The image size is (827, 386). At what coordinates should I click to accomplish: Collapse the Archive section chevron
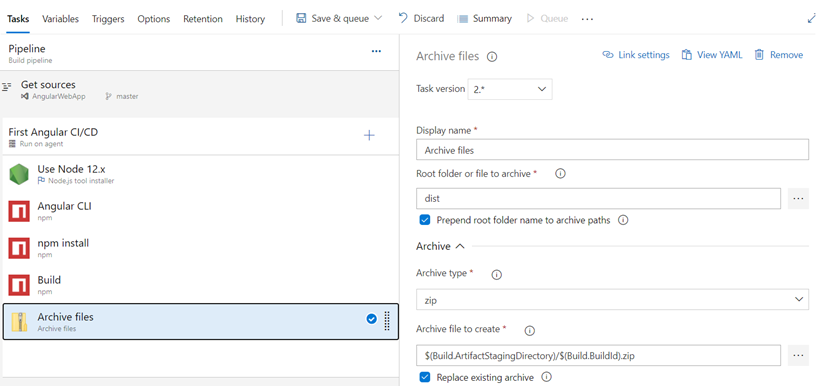(459, 246)
